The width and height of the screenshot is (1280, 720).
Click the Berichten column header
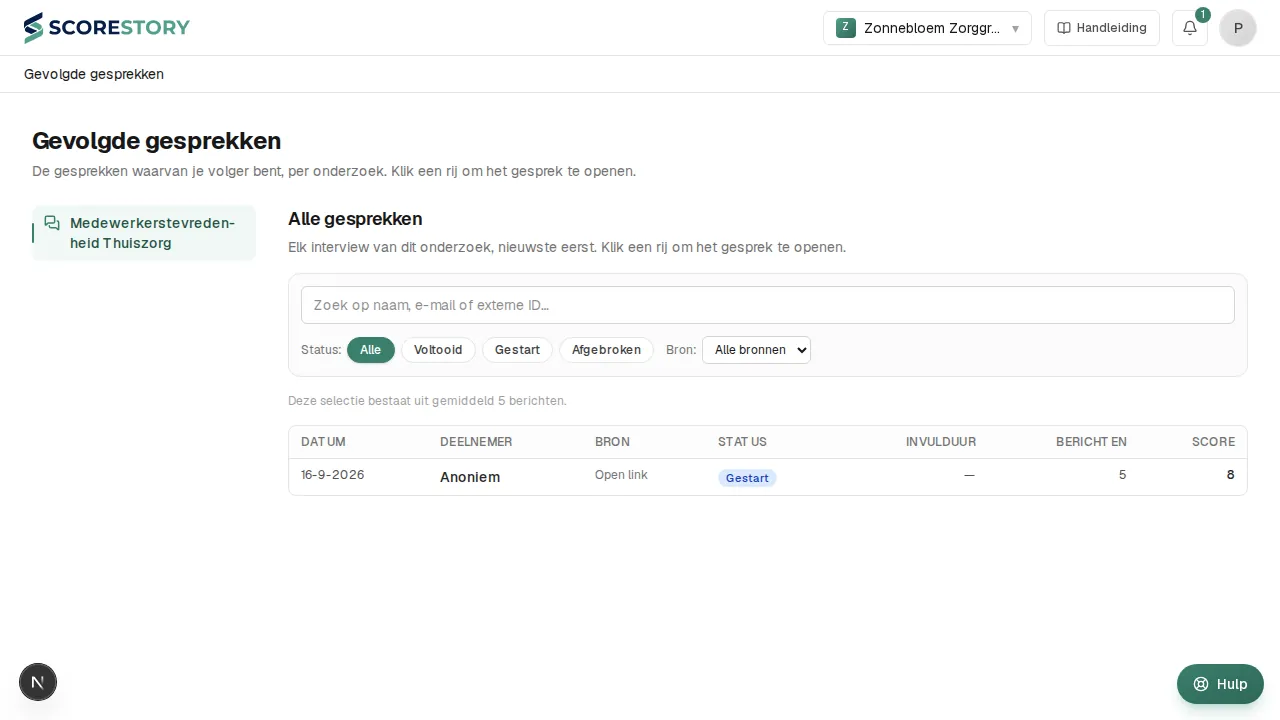[x=1091, y=442]
